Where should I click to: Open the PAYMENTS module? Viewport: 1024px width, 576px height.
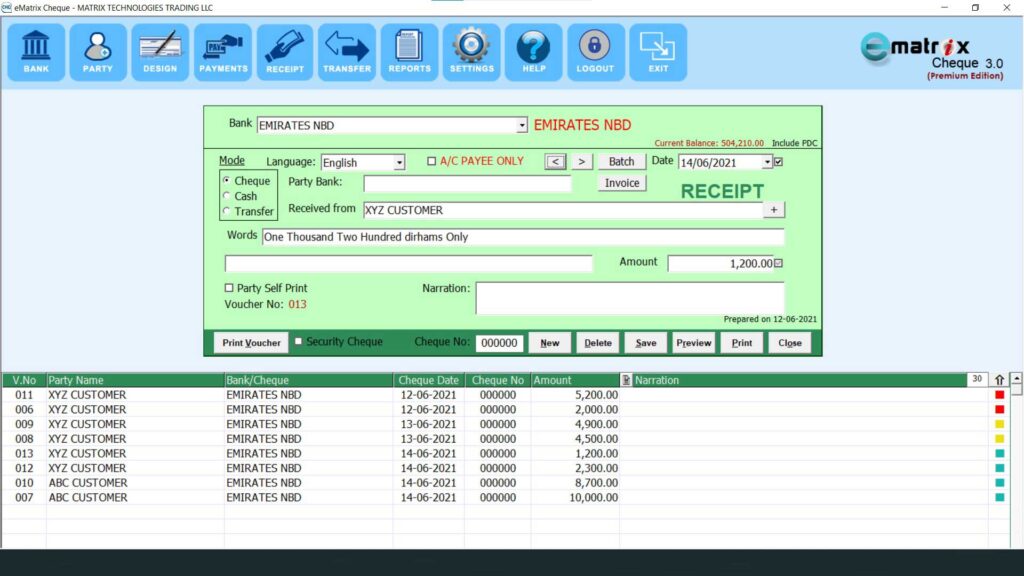click(222, 51)
